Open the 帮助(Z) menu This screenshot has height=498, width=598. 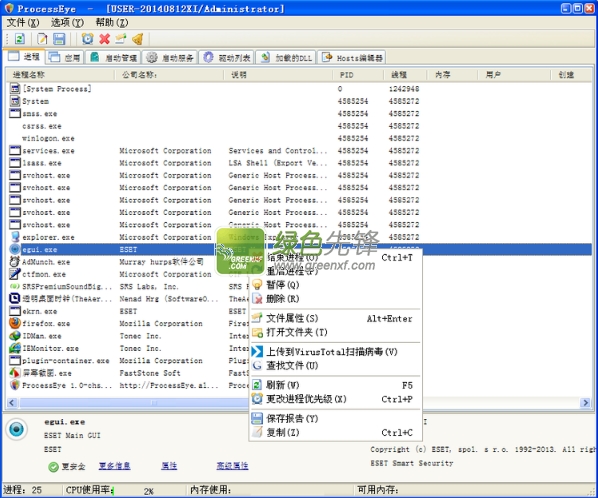(x=112, y=22)
